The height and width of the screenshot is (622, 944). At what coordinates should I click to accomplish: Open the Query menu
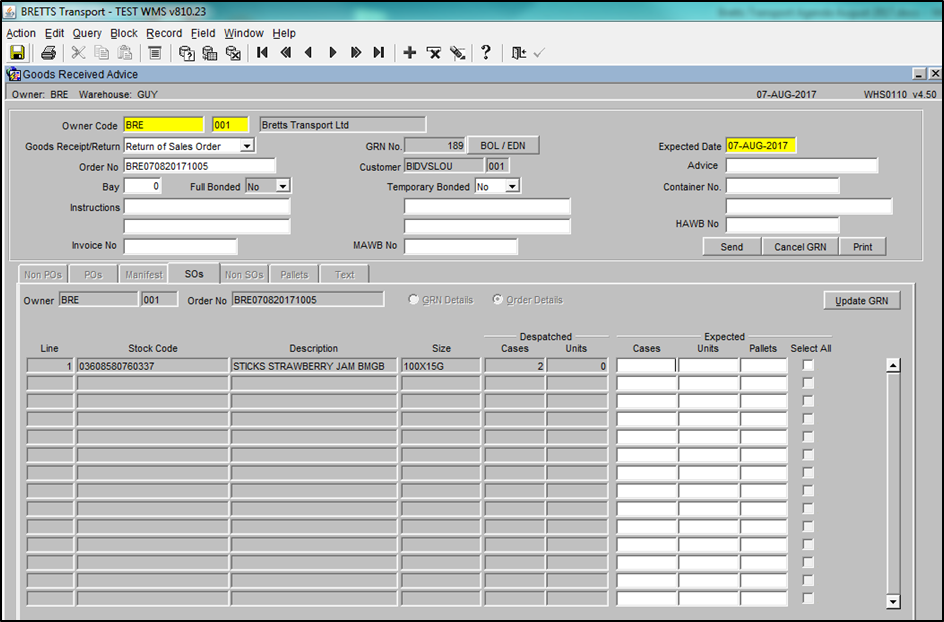pyautogui.click(x=87, y=33)
